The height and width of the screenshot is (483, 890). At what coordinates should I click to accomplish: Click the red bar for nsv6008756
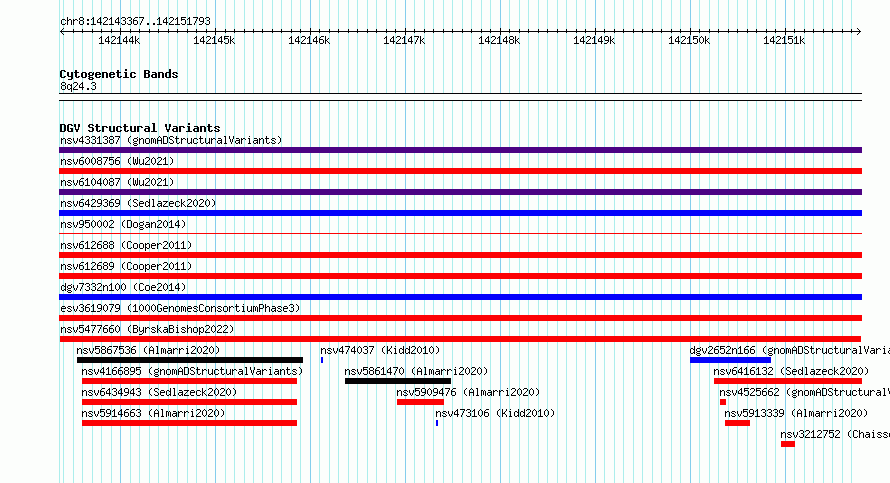pos(460,171)
